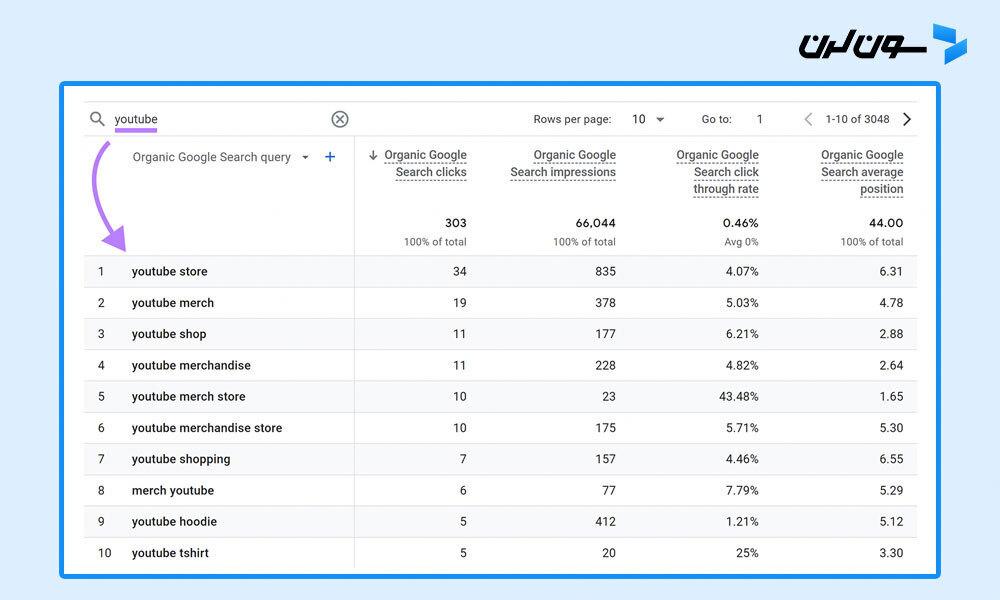Click the 228 impressions for youtube merchandise

[x=605, y=365]
